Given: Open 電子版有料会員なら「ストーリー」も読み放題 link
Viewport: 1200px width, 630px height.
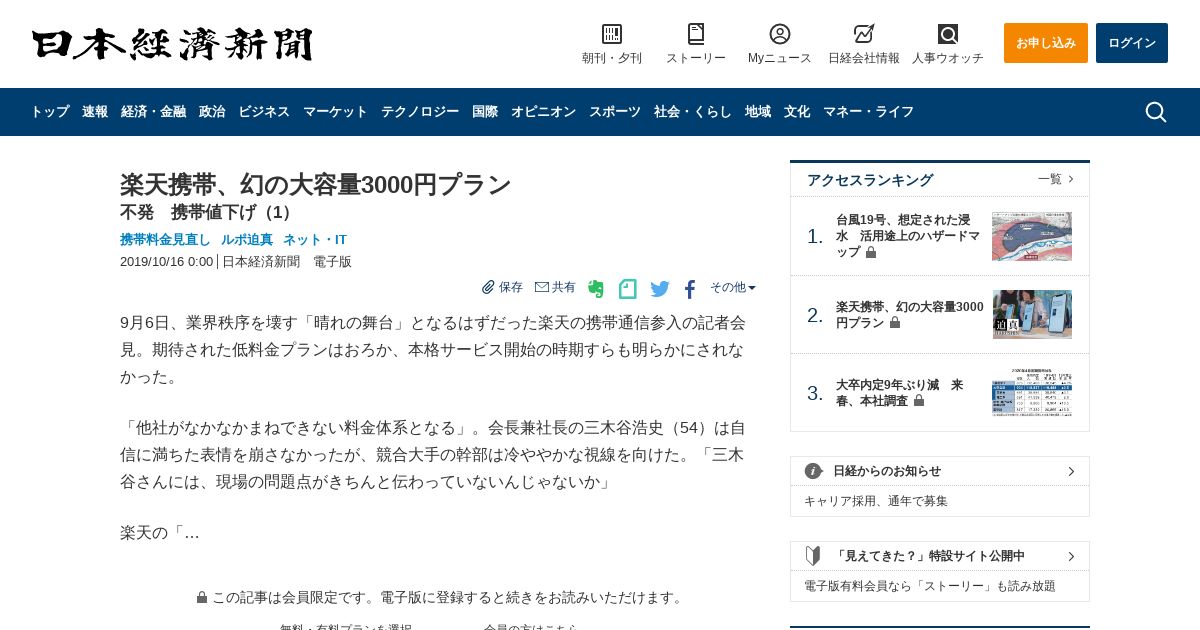Looking at the screenshot, I should click(x=930, y=586).
